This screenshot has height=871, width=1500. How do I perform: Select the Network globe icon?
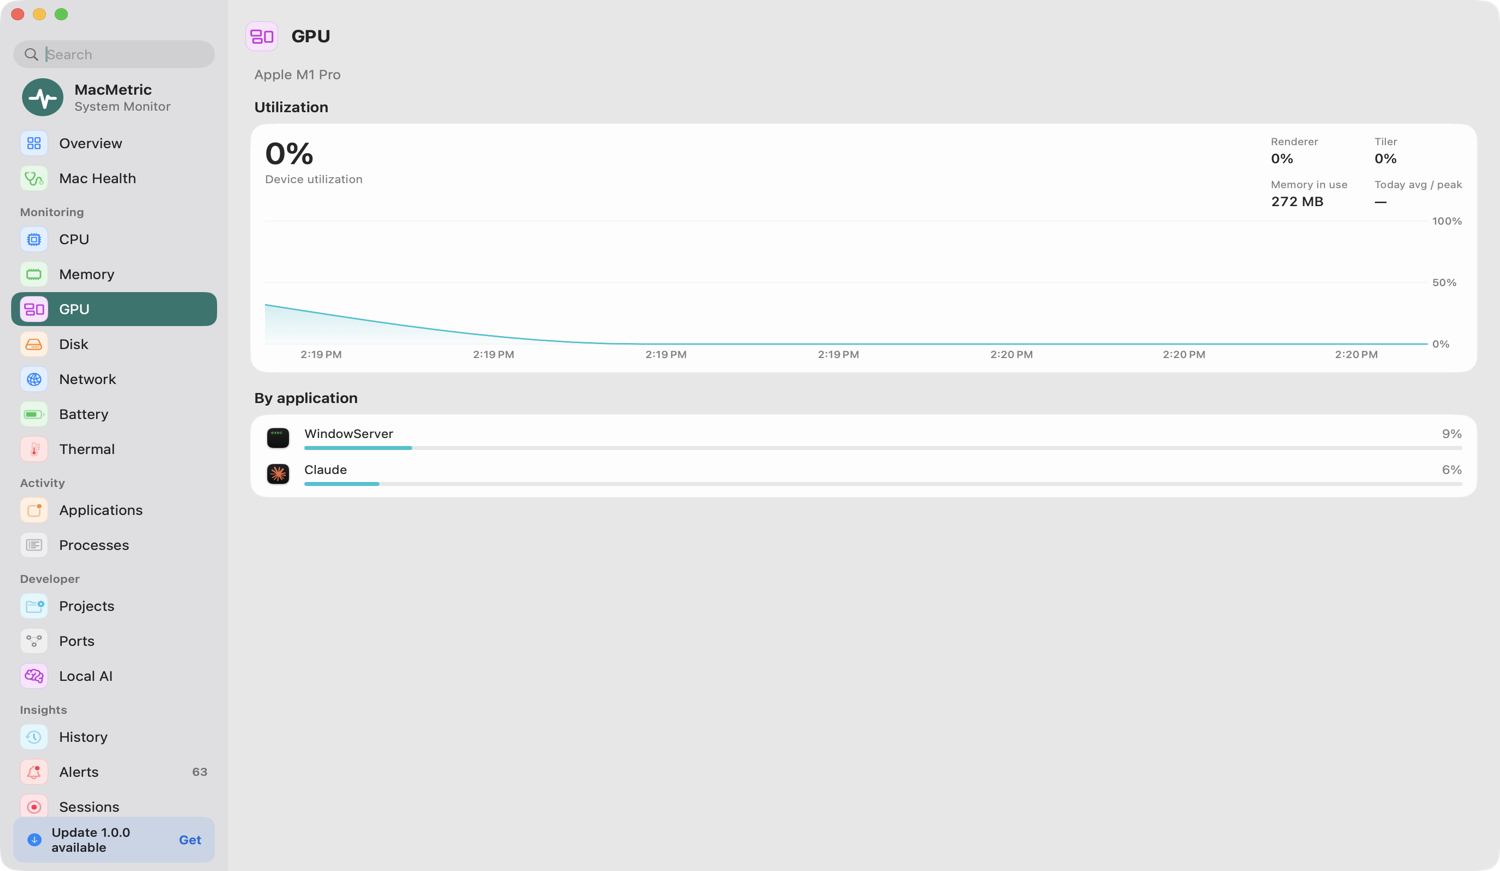(x=34, y=379)
